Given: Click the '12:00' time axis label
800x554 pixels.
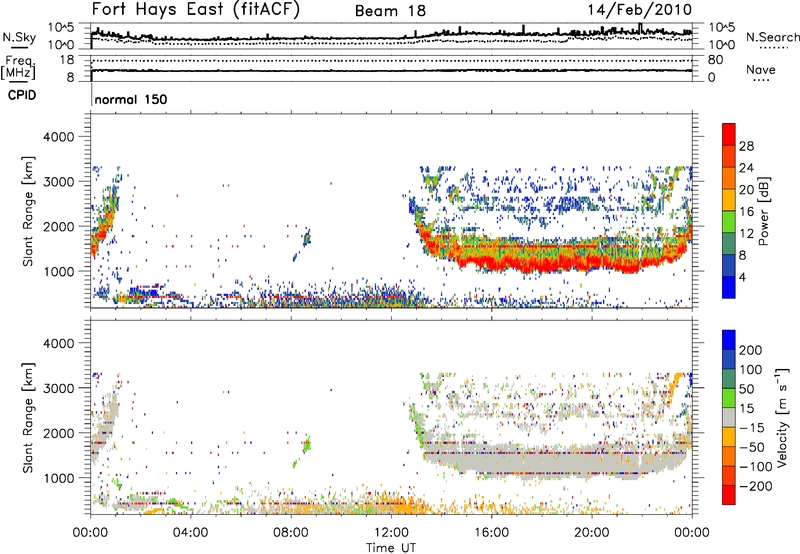Looking at the screenshot, I should [x=391, y=533].
